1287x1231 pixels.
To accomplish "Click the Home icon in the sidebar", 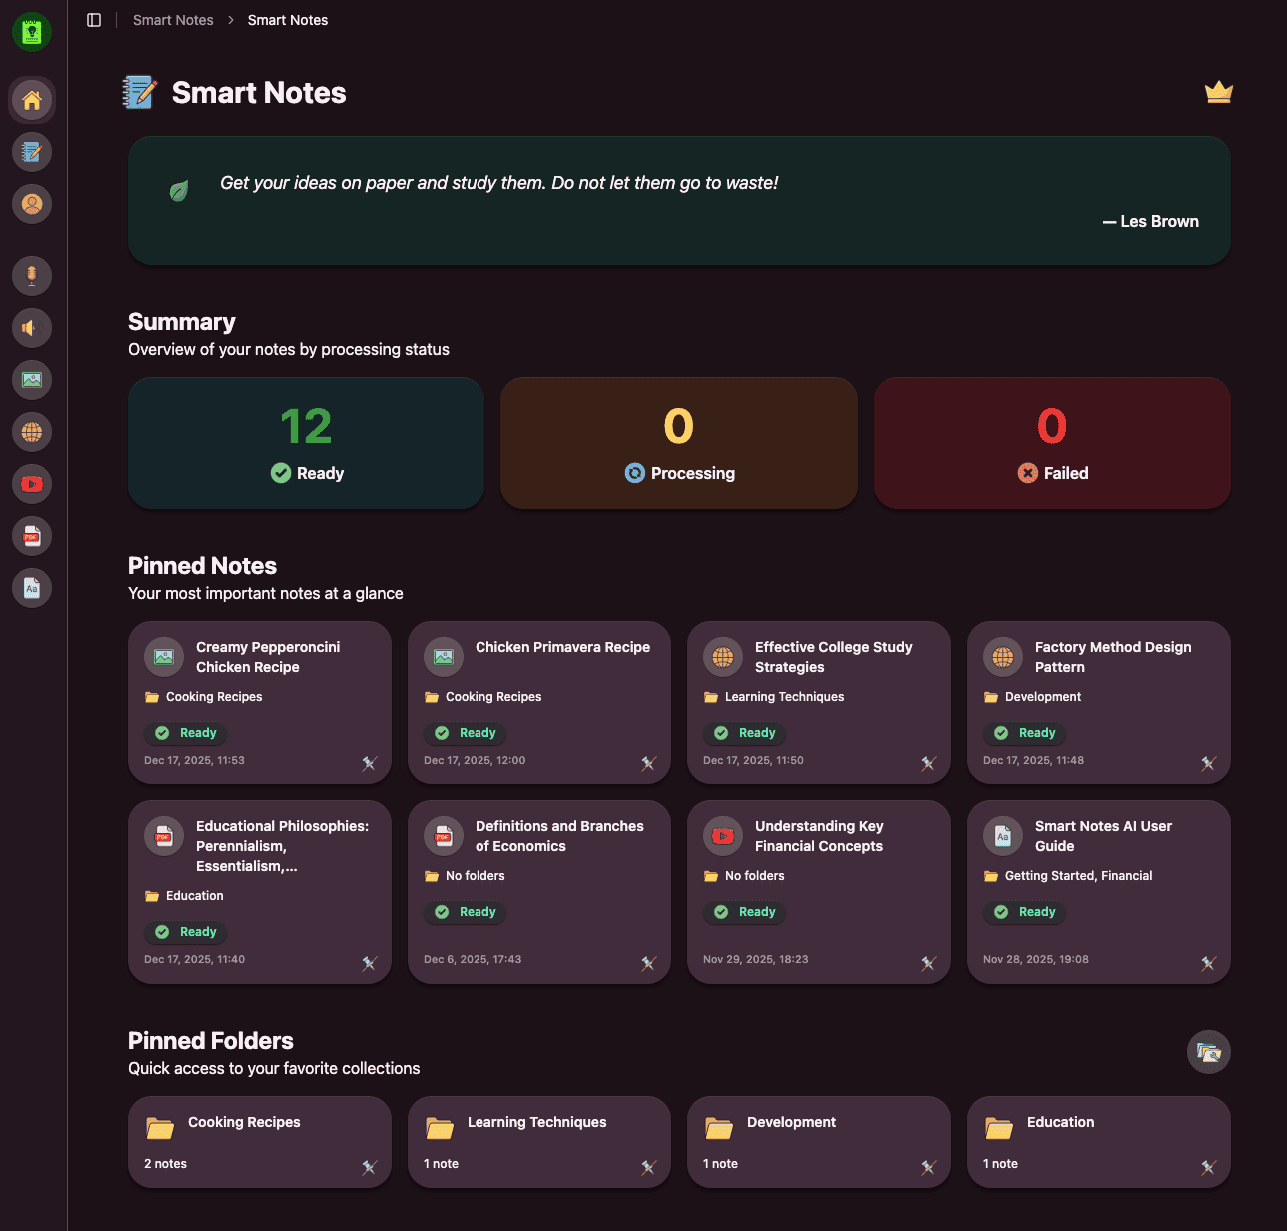I will (x=32, y=100).
